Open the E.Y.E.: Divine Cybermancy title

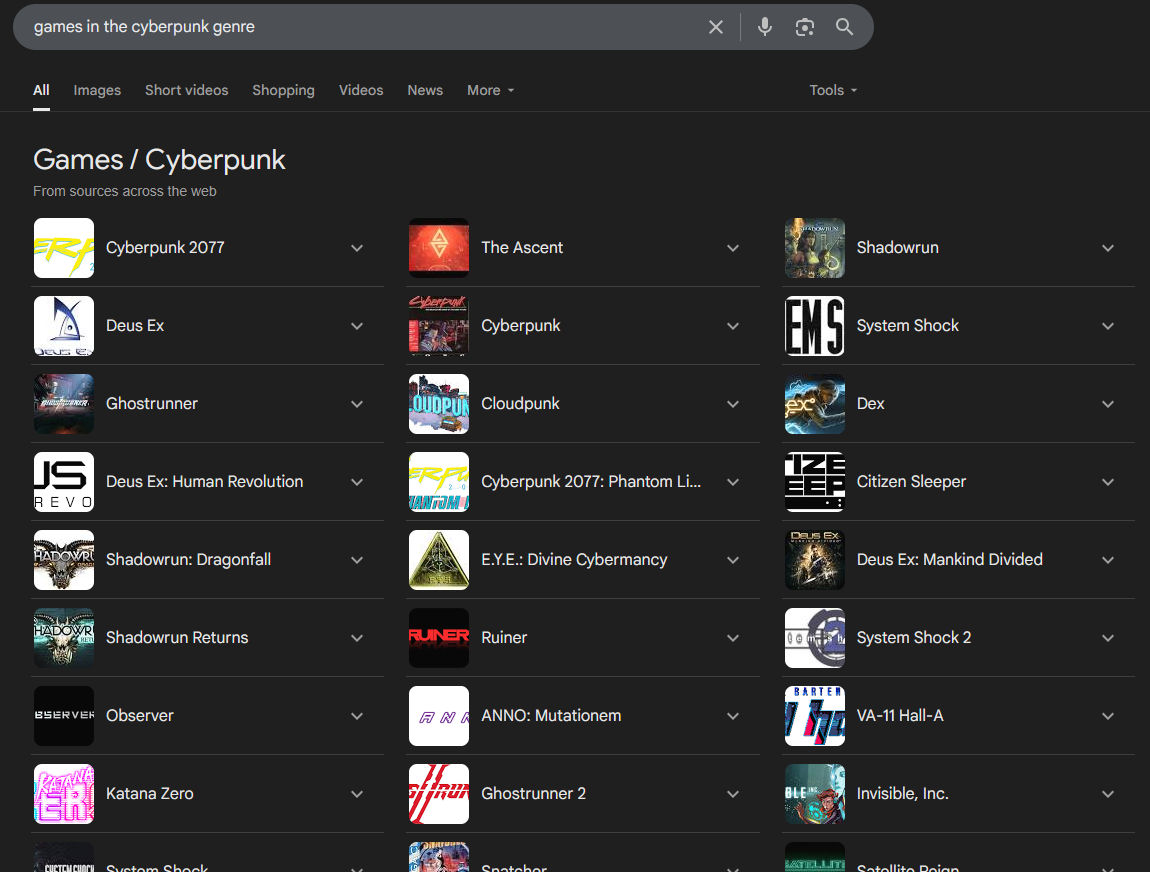click(x=574, y=560)
